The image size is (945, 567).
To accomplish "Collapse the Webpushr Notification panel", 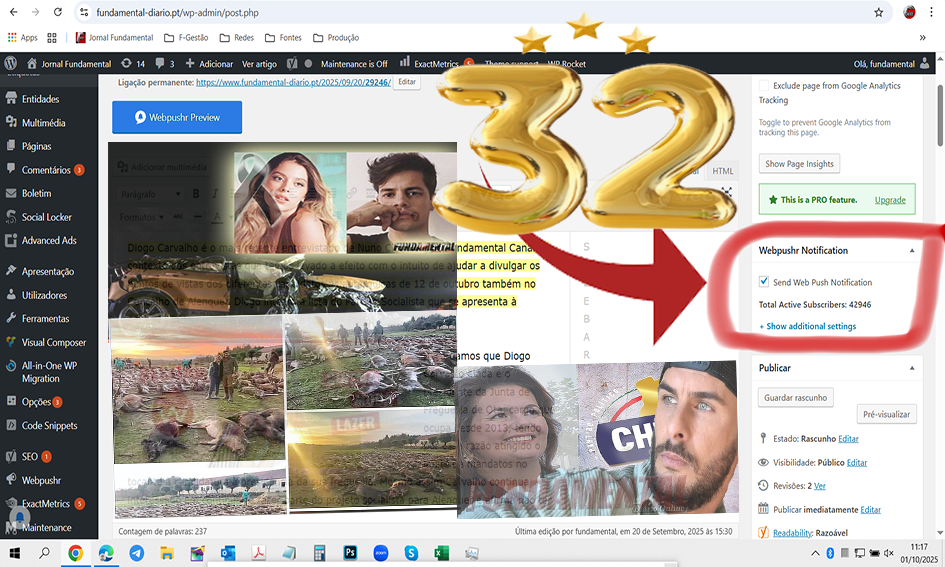I will point(911,251).
